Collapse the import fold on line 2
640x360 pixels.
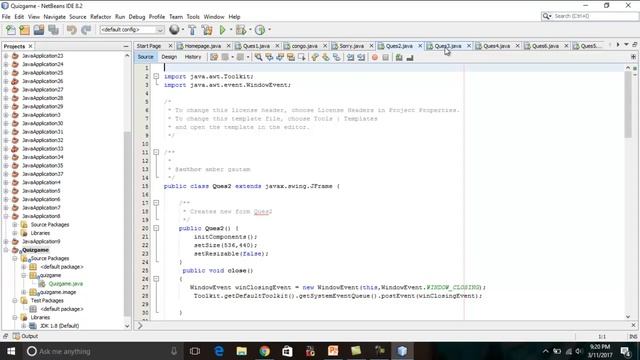click(156, 76)
